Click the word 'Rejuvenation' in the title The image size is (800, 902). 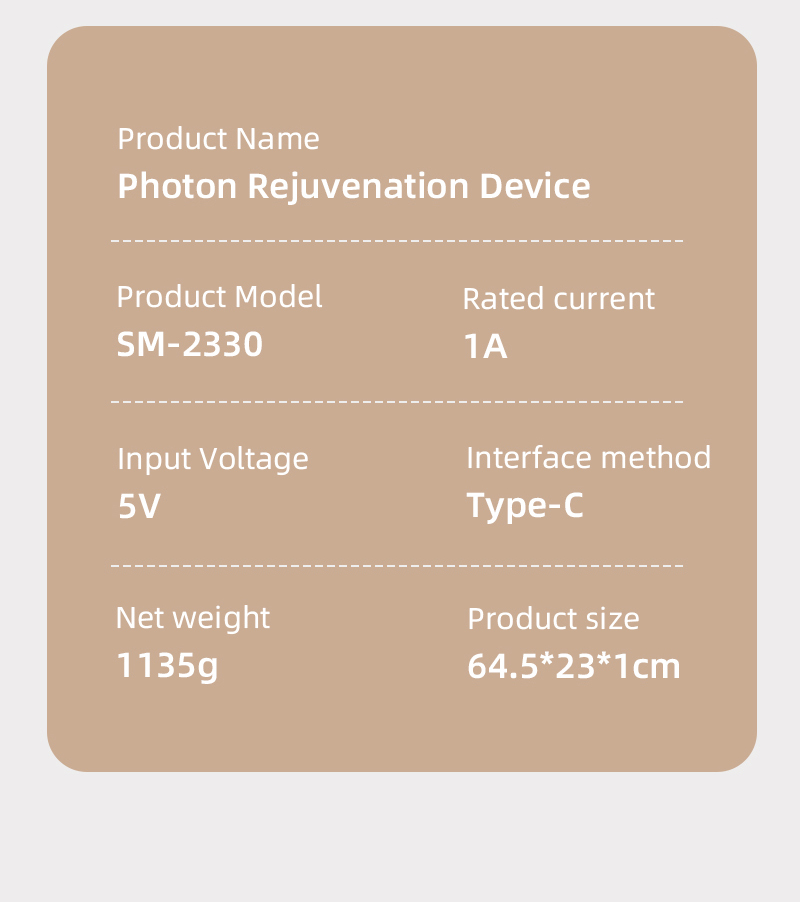tap(358, 188)
